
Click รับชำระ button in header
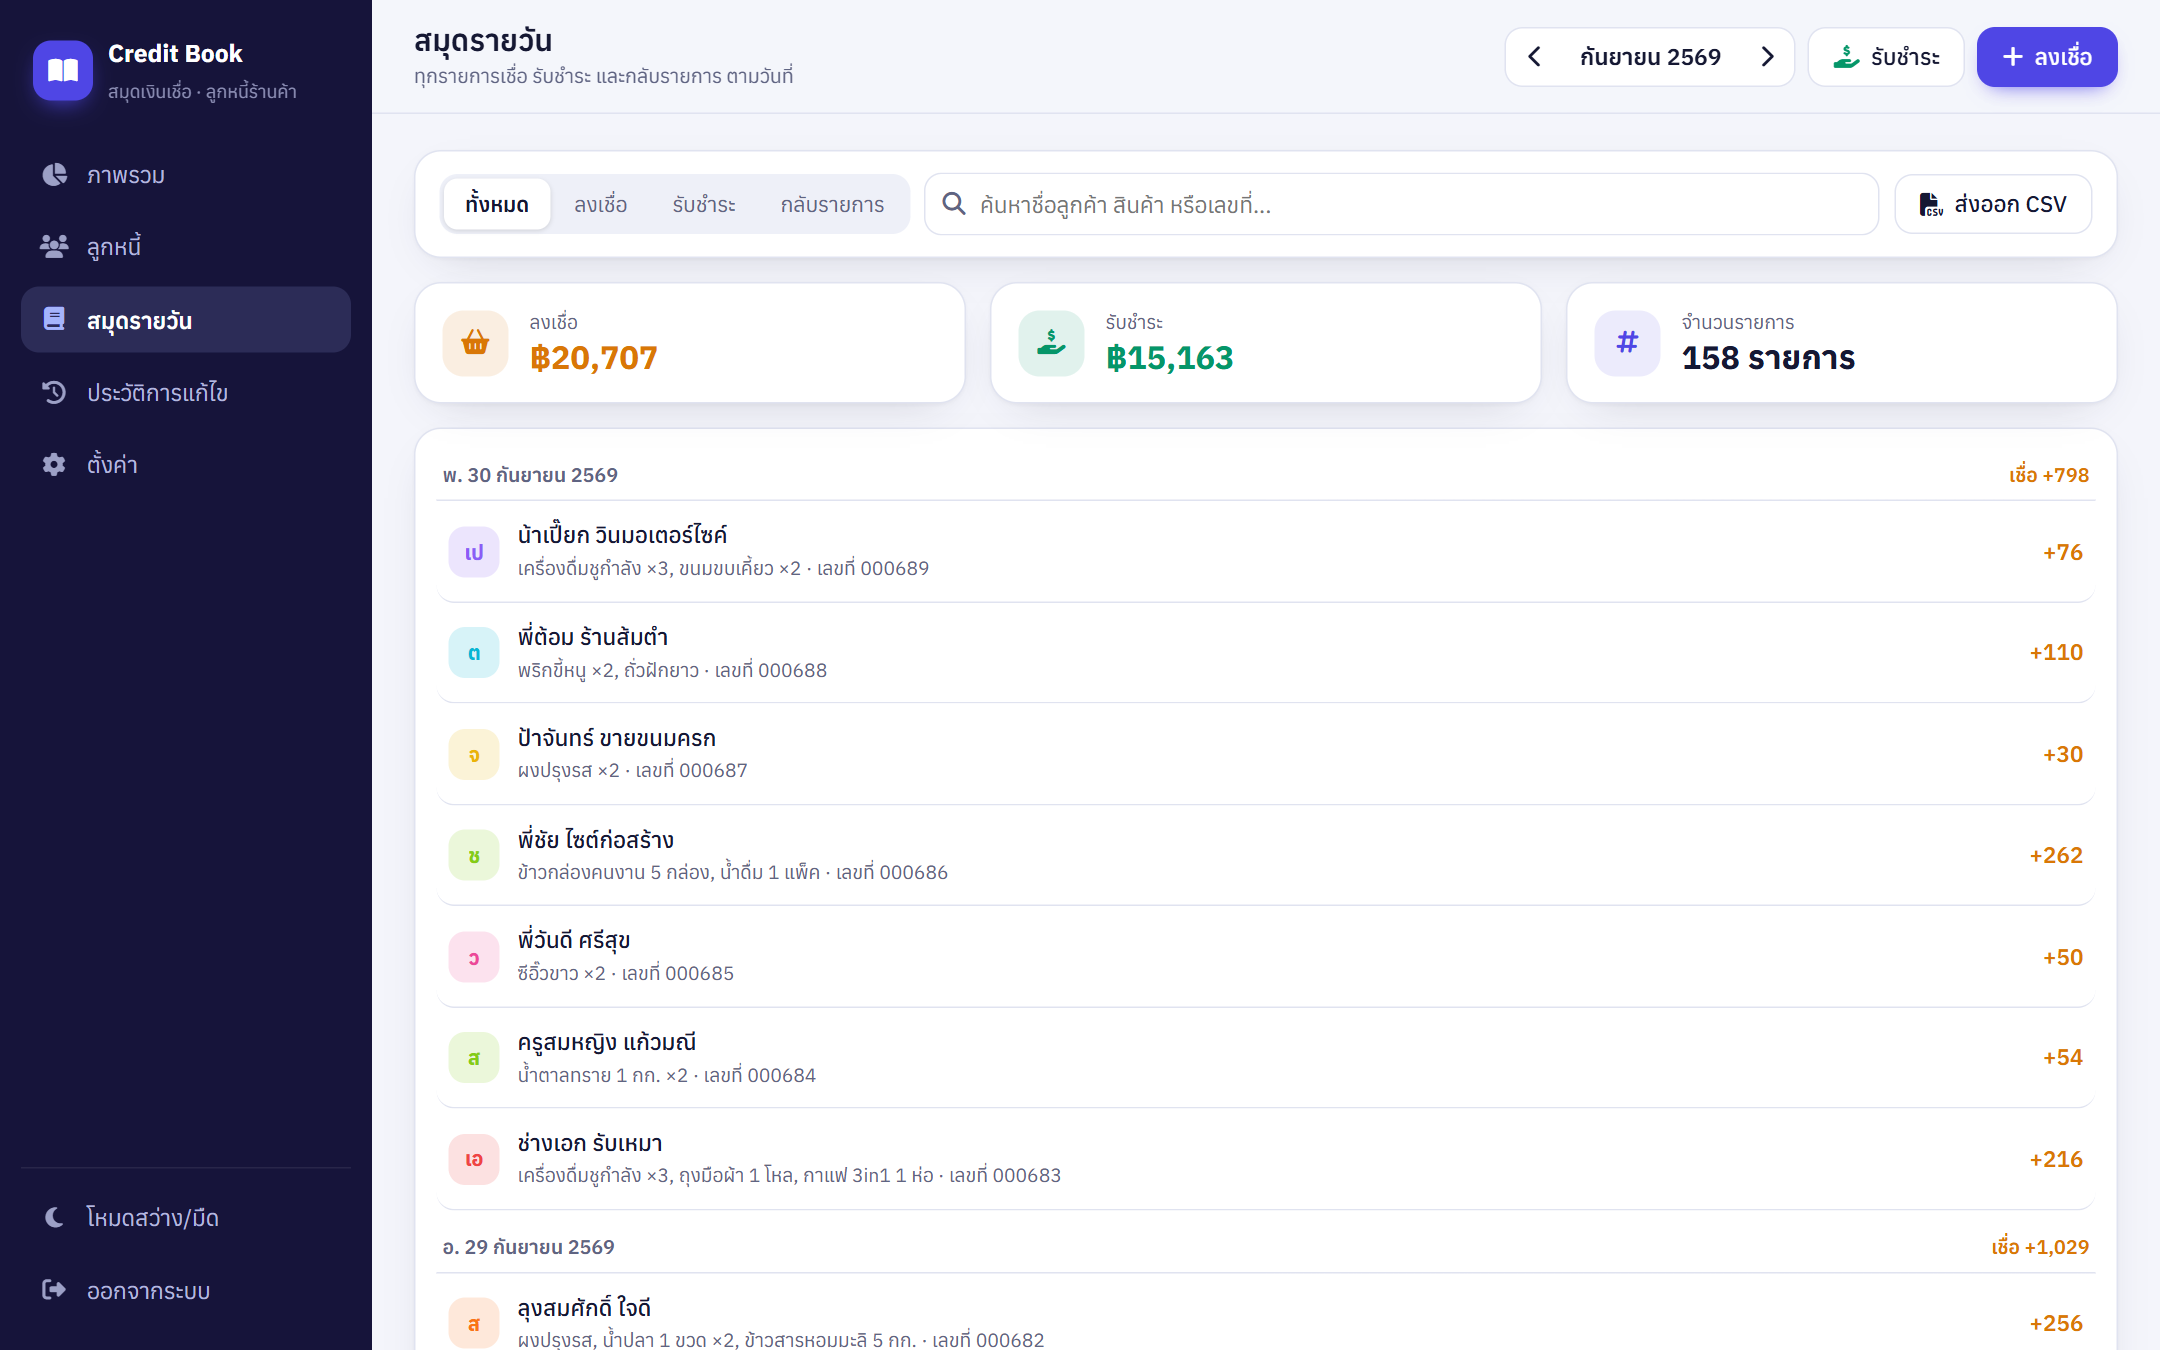point(1886,57)
